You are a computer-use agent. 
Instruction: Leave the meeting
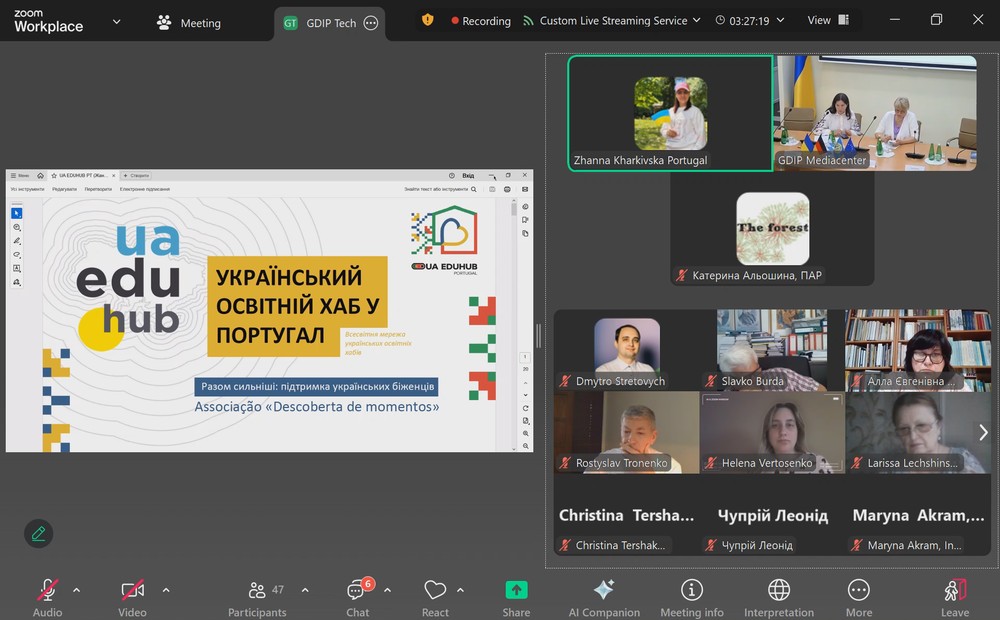click(x=955, y=598)
